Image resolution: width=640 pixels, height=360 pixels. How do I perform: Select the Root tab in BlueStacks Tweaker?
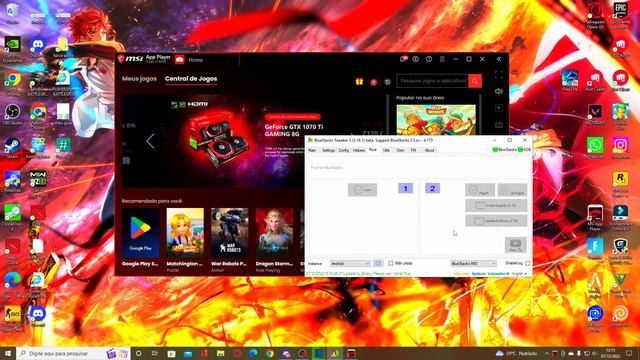pos(373,150)
